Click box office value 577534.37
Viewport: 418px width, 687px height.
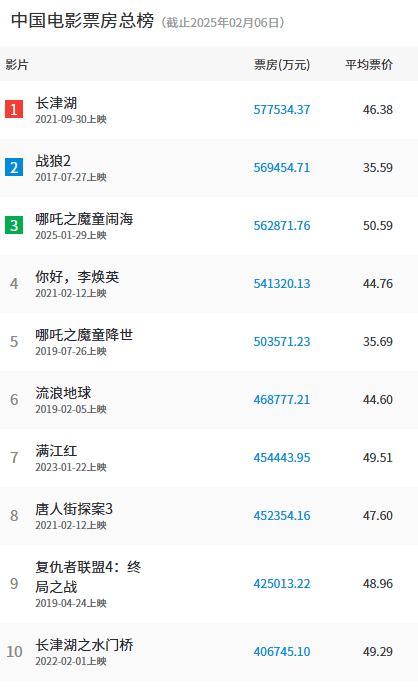(282, 110)
